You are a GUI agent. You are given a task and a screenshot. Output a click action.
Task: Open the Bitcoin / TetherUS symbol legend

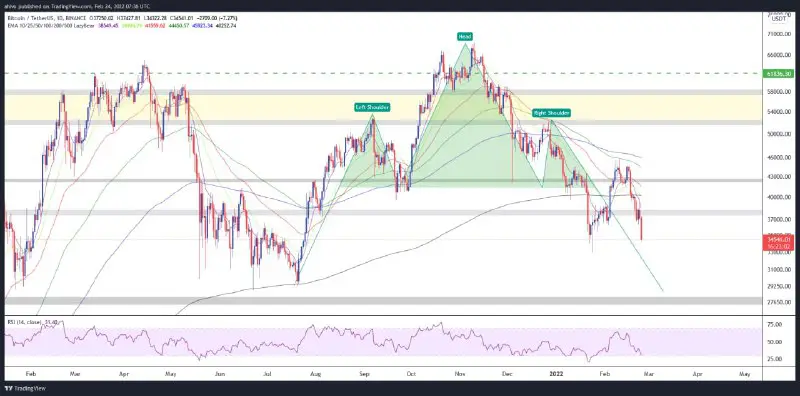(44, 18)
